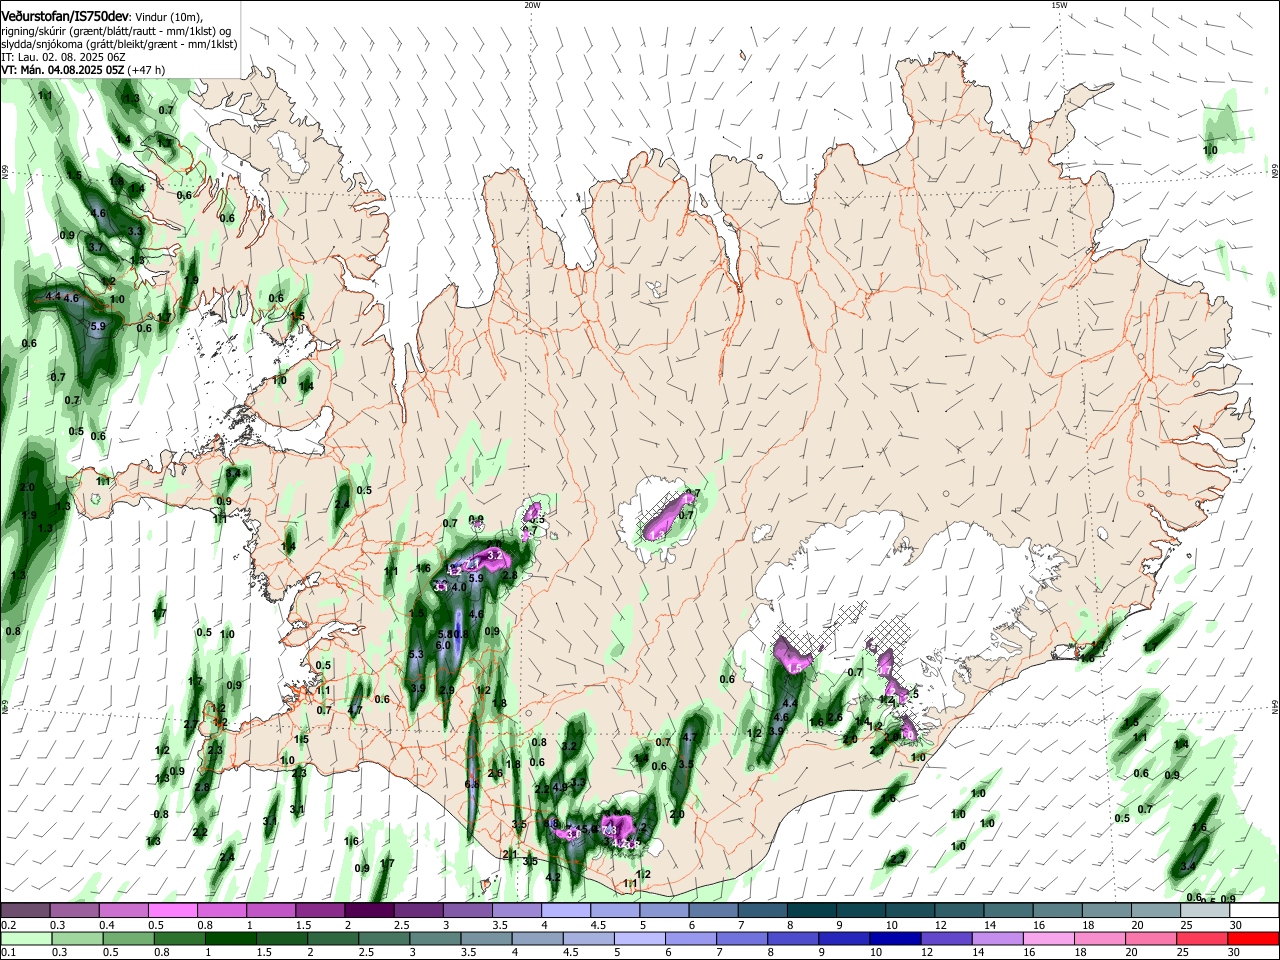
Task: Click the darkest purple swatch between 2 and 2.5 on the snow scale
Action: click(369, 911)
